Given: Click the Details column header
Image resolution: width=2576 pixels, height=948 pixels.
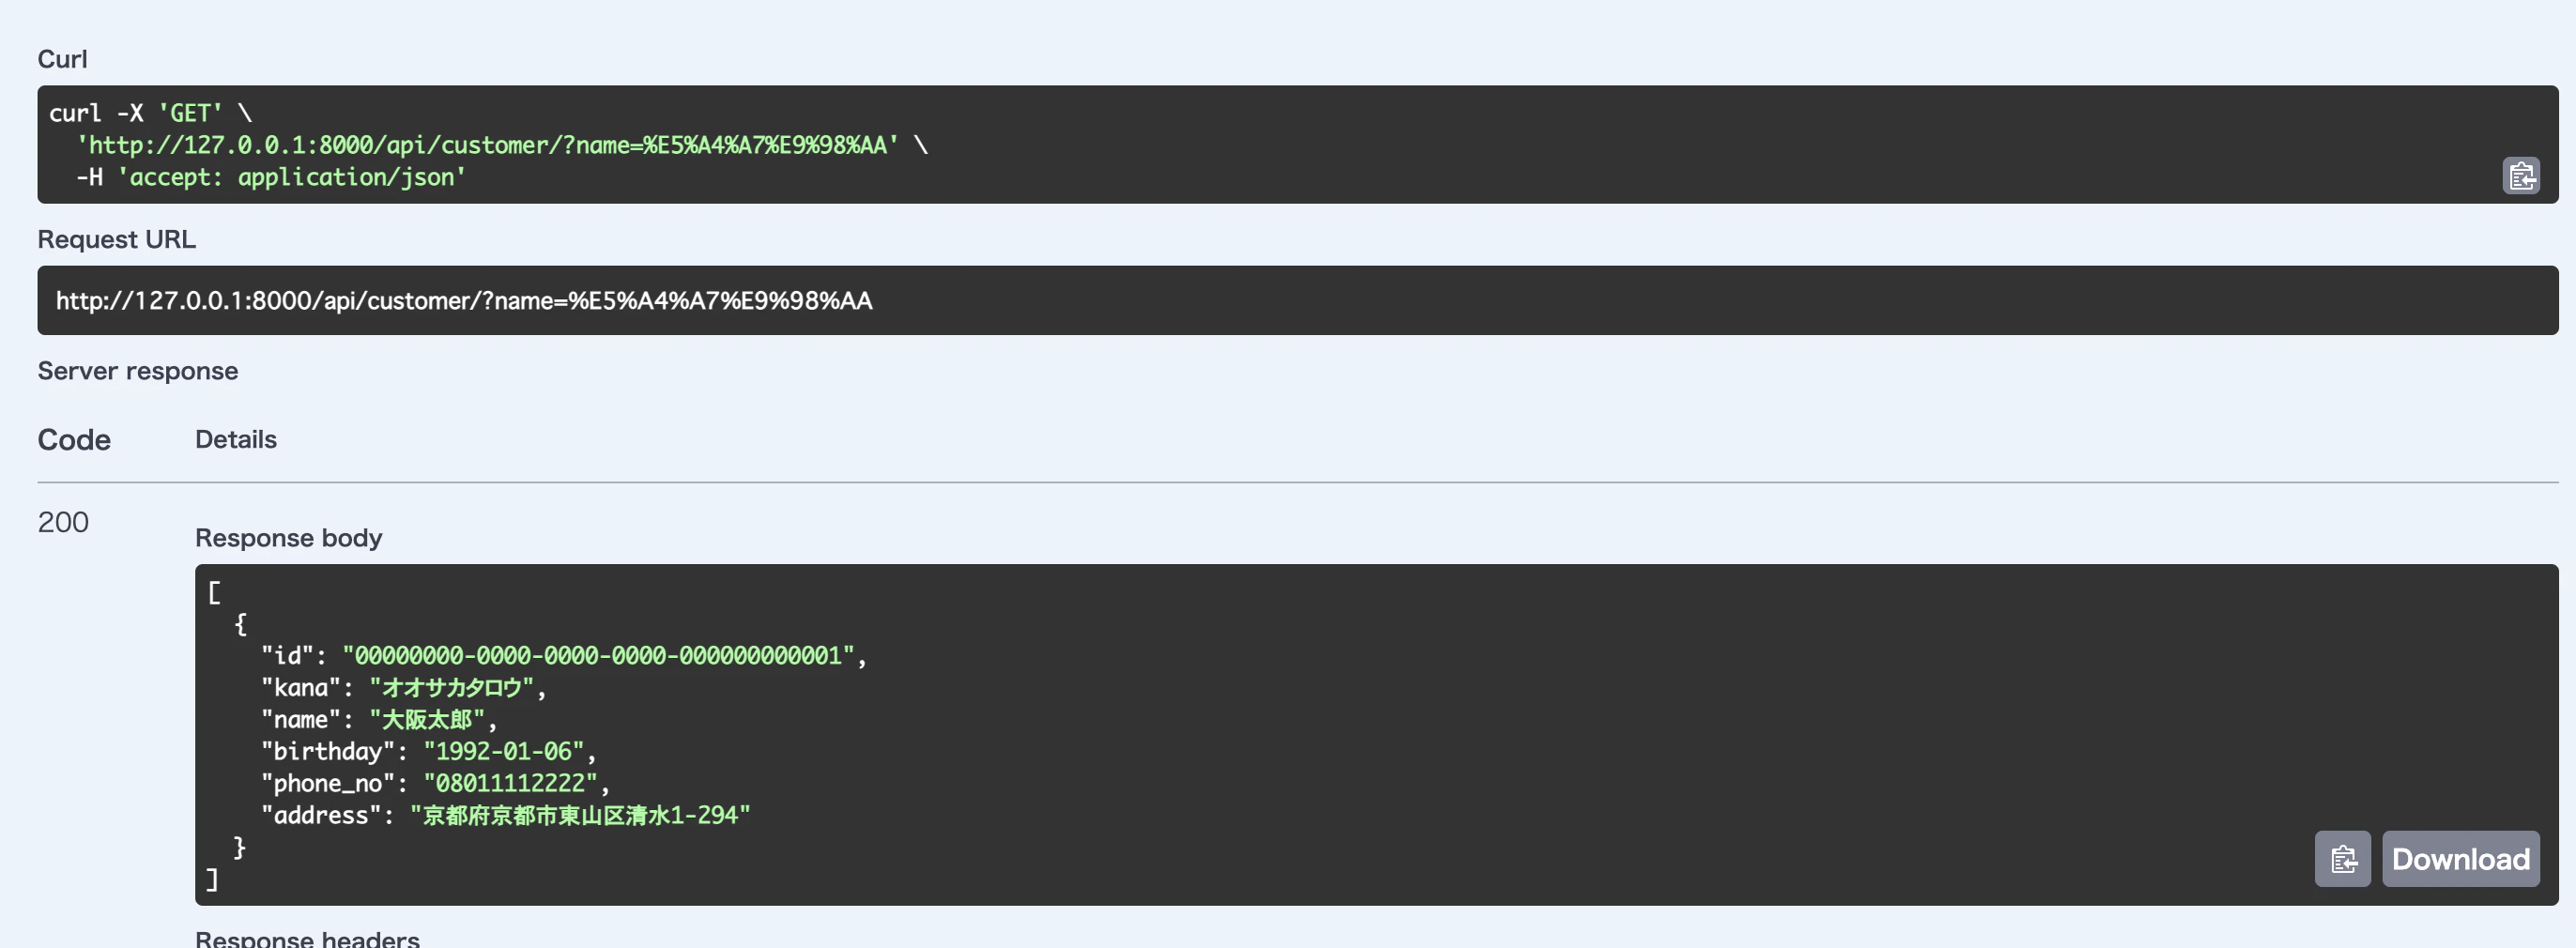Looking at the screenshot, I should [236, 439].
